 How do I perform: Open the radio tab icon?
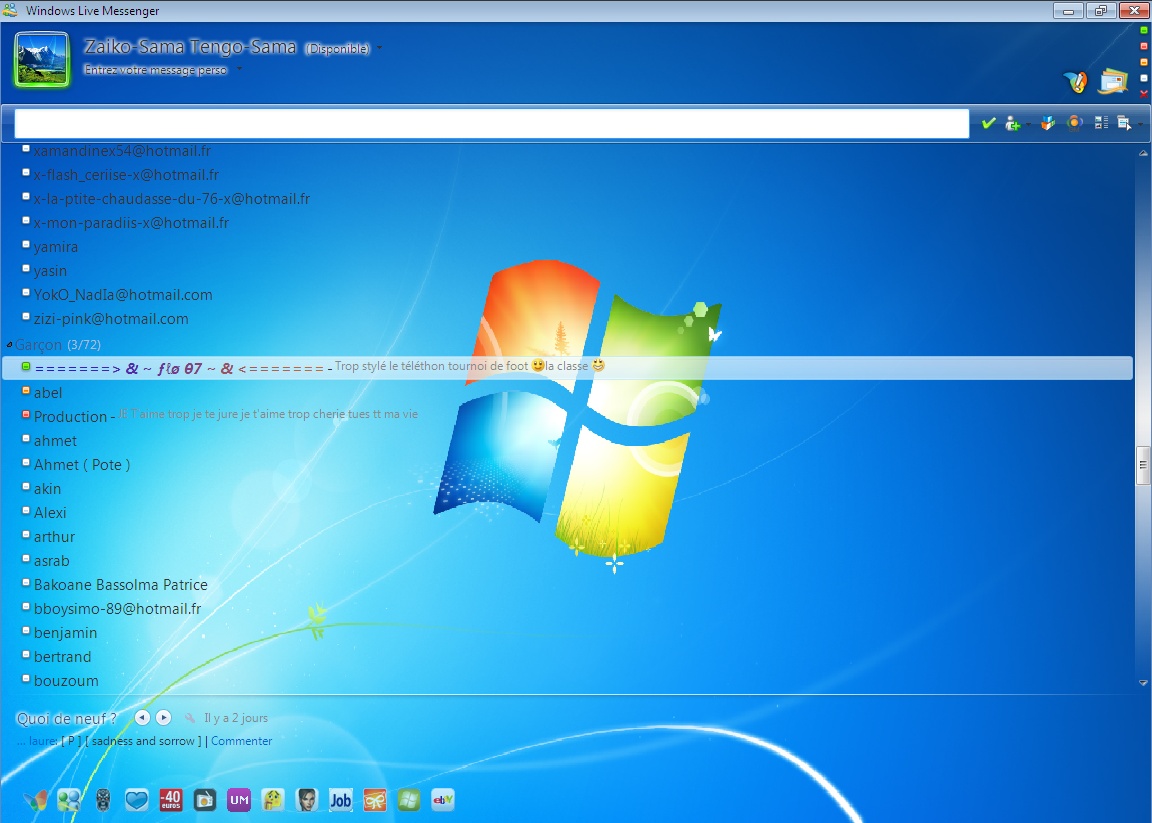coord(205,799)
